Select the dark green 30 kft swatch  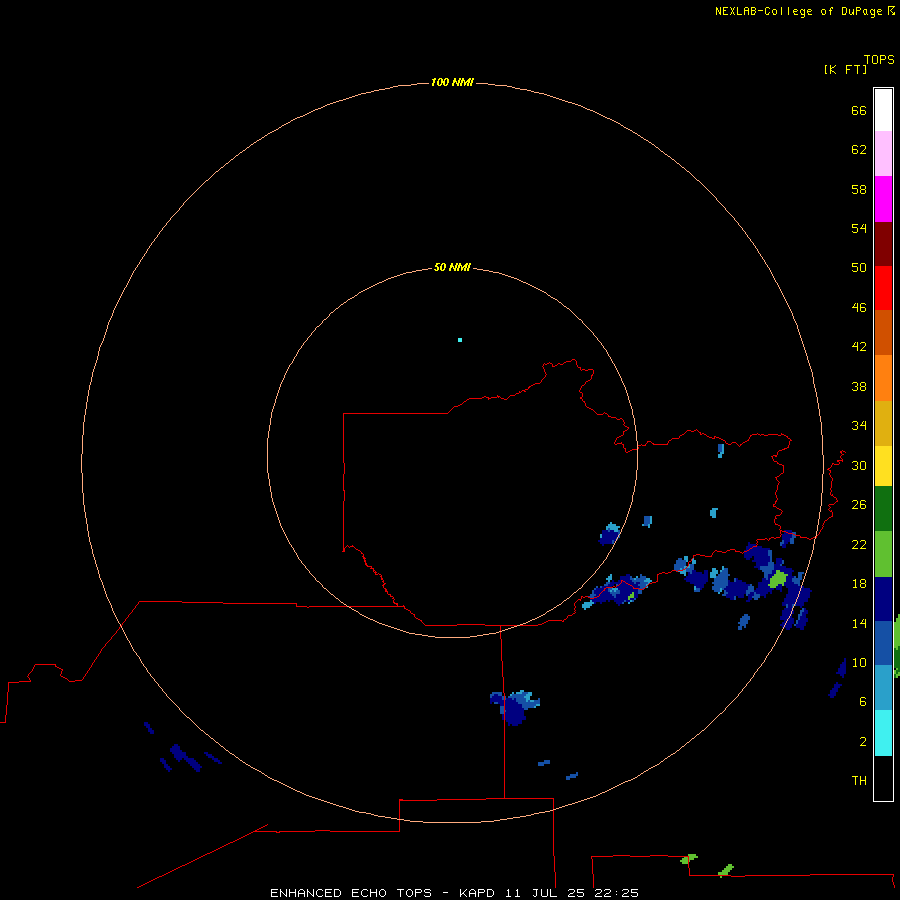point(883,509)
